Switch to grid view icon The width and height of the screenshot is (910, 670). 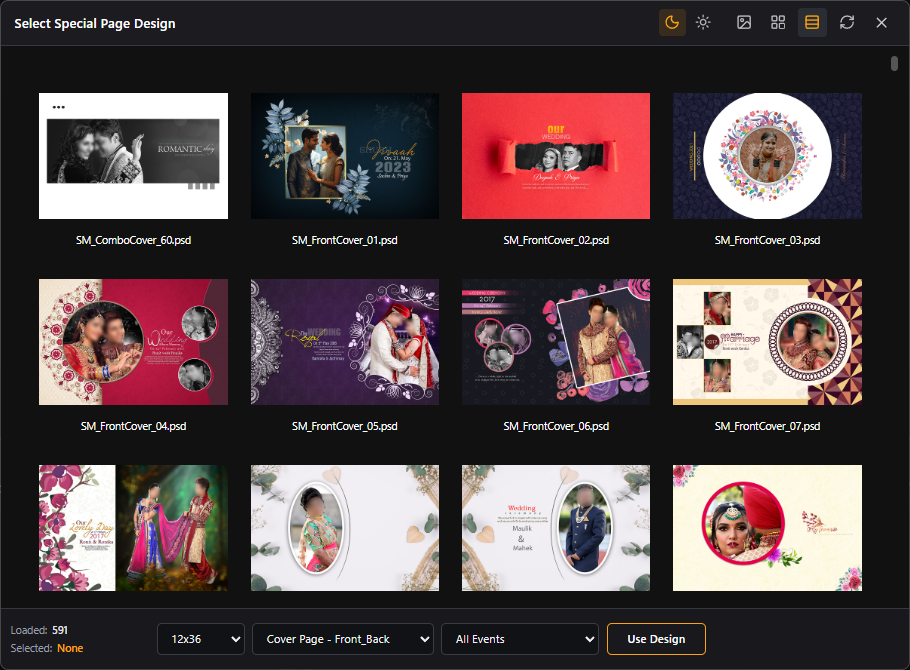778,23
